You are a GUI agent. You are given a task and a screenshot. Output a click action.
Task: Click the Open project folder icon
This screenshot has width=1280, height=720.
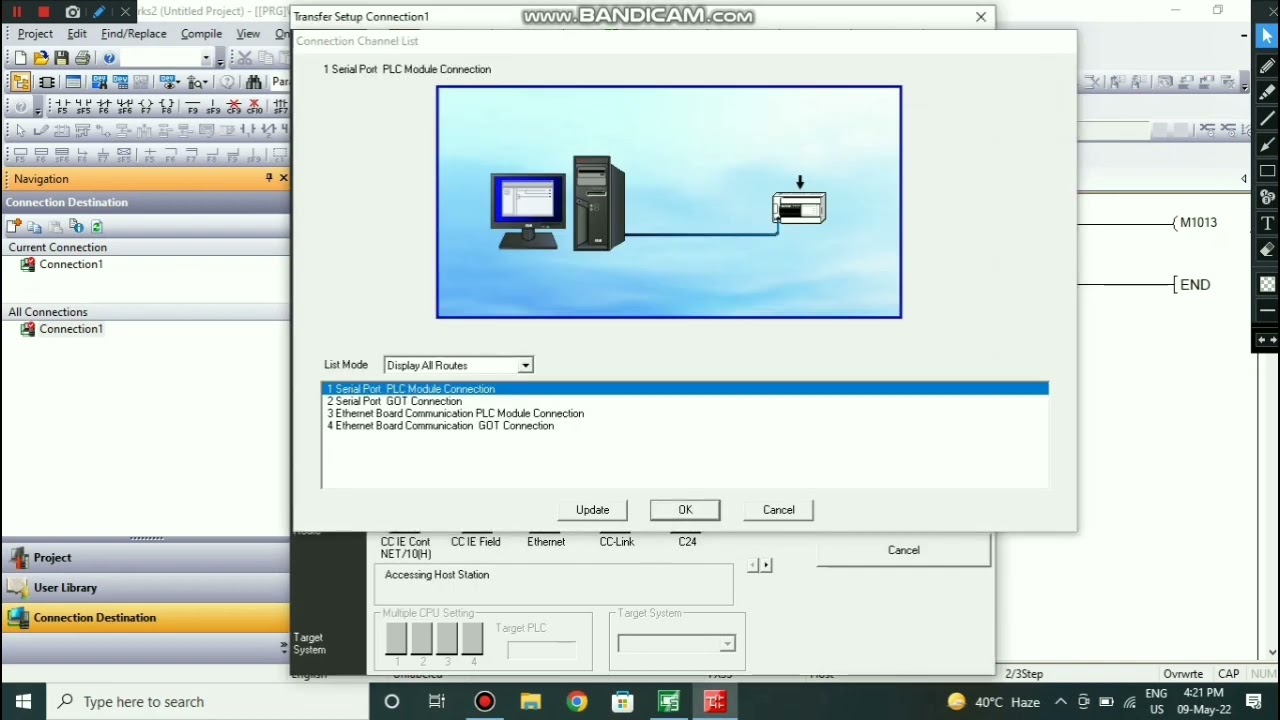41,58
